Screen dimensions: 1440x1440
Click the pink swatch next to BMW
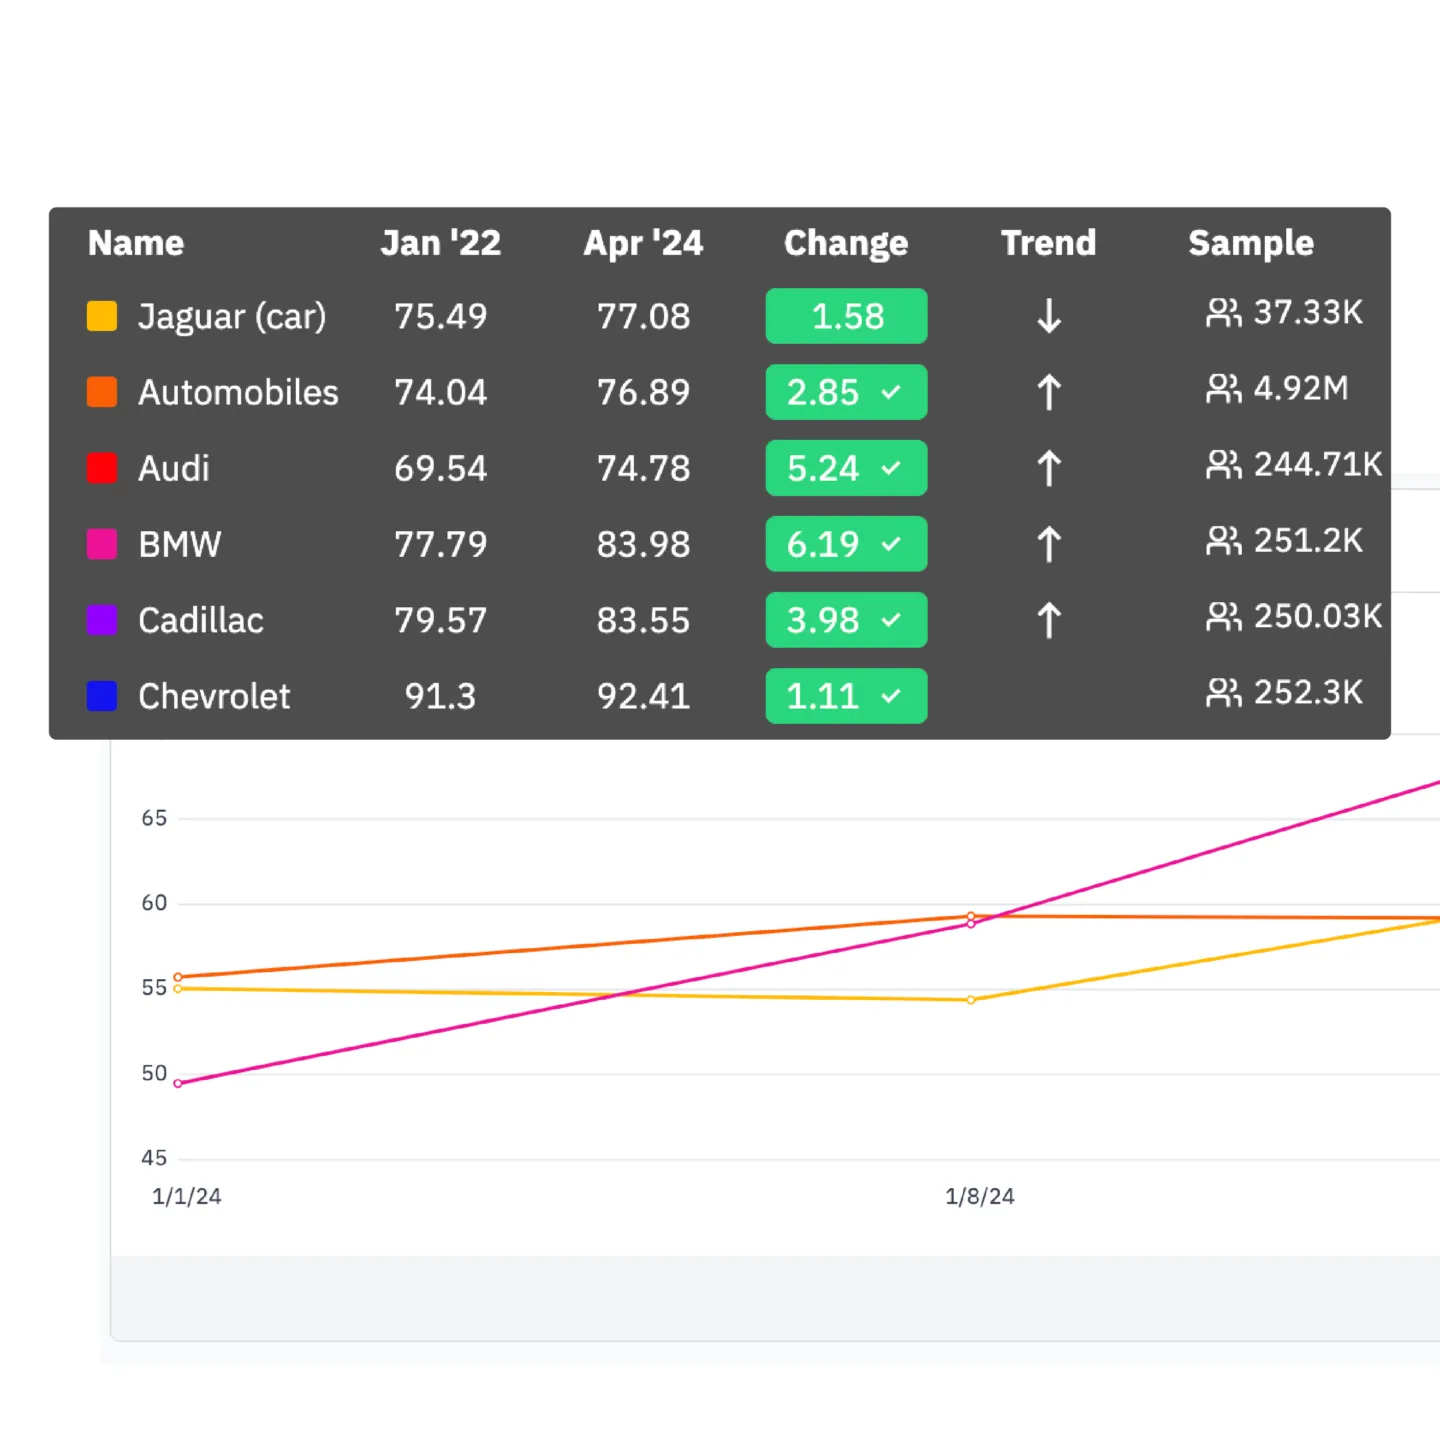tap(102, 544)
